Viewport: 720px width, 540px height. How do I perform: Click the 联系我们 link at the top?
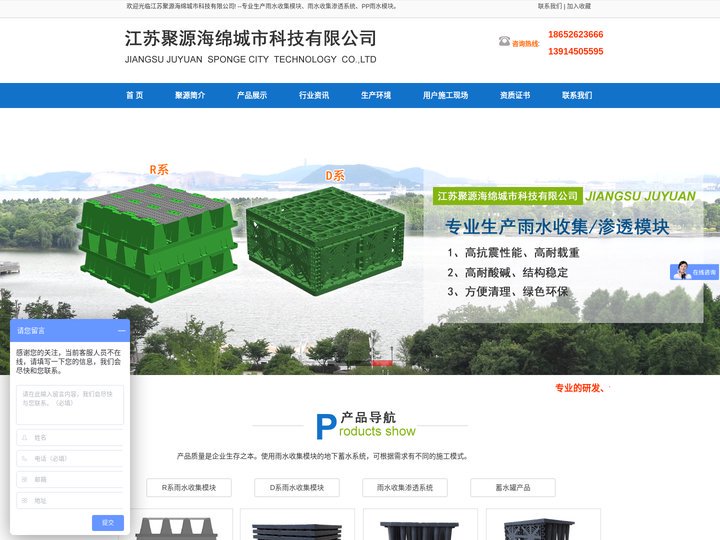[x=550, y=6]
